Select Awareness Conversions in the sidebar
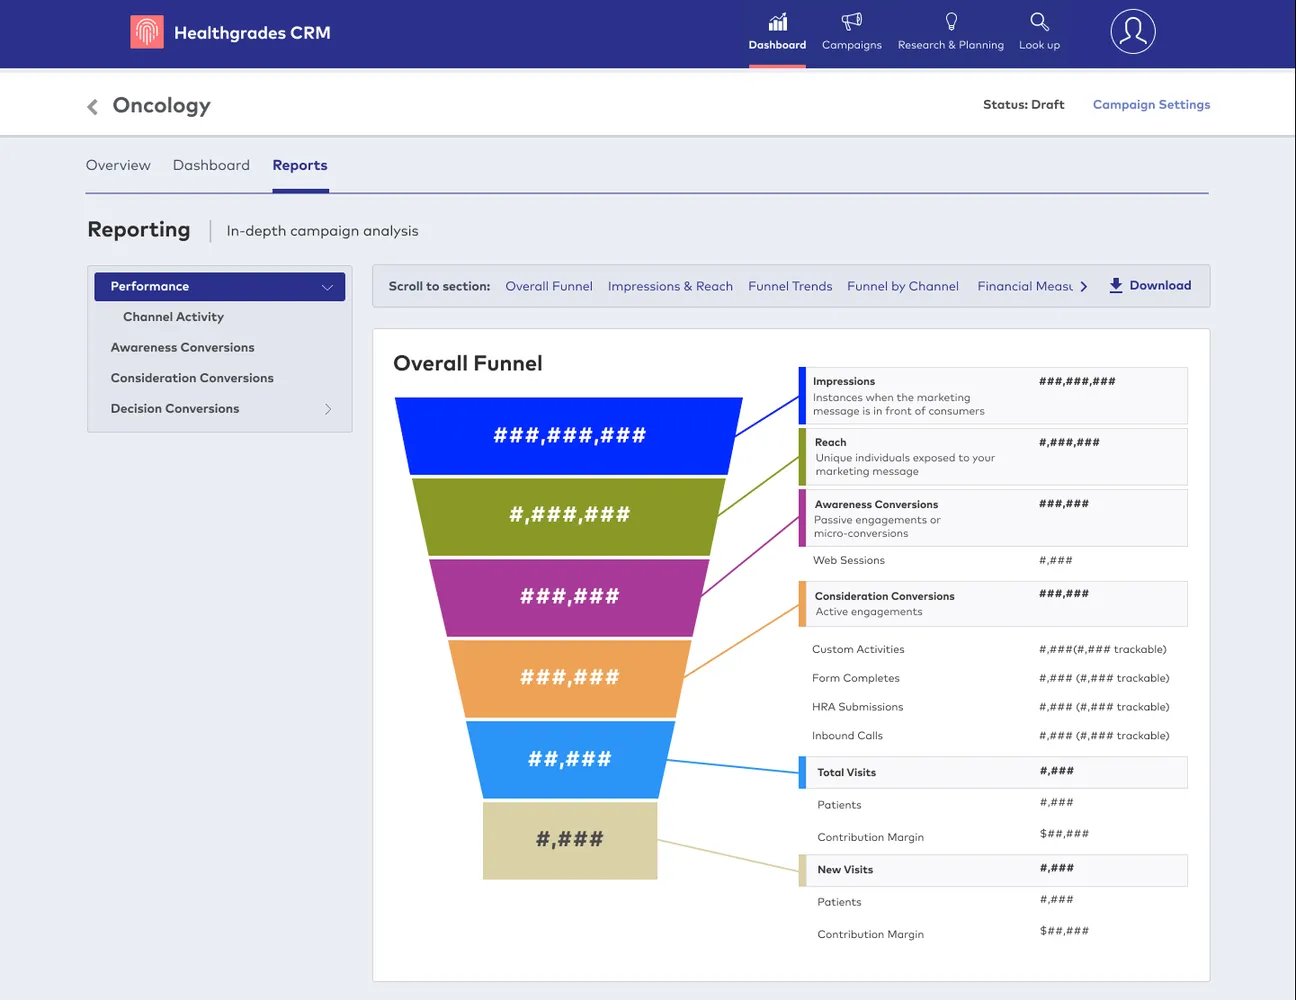This screenshot has width=1296, height=1000. tap(182, 348)
